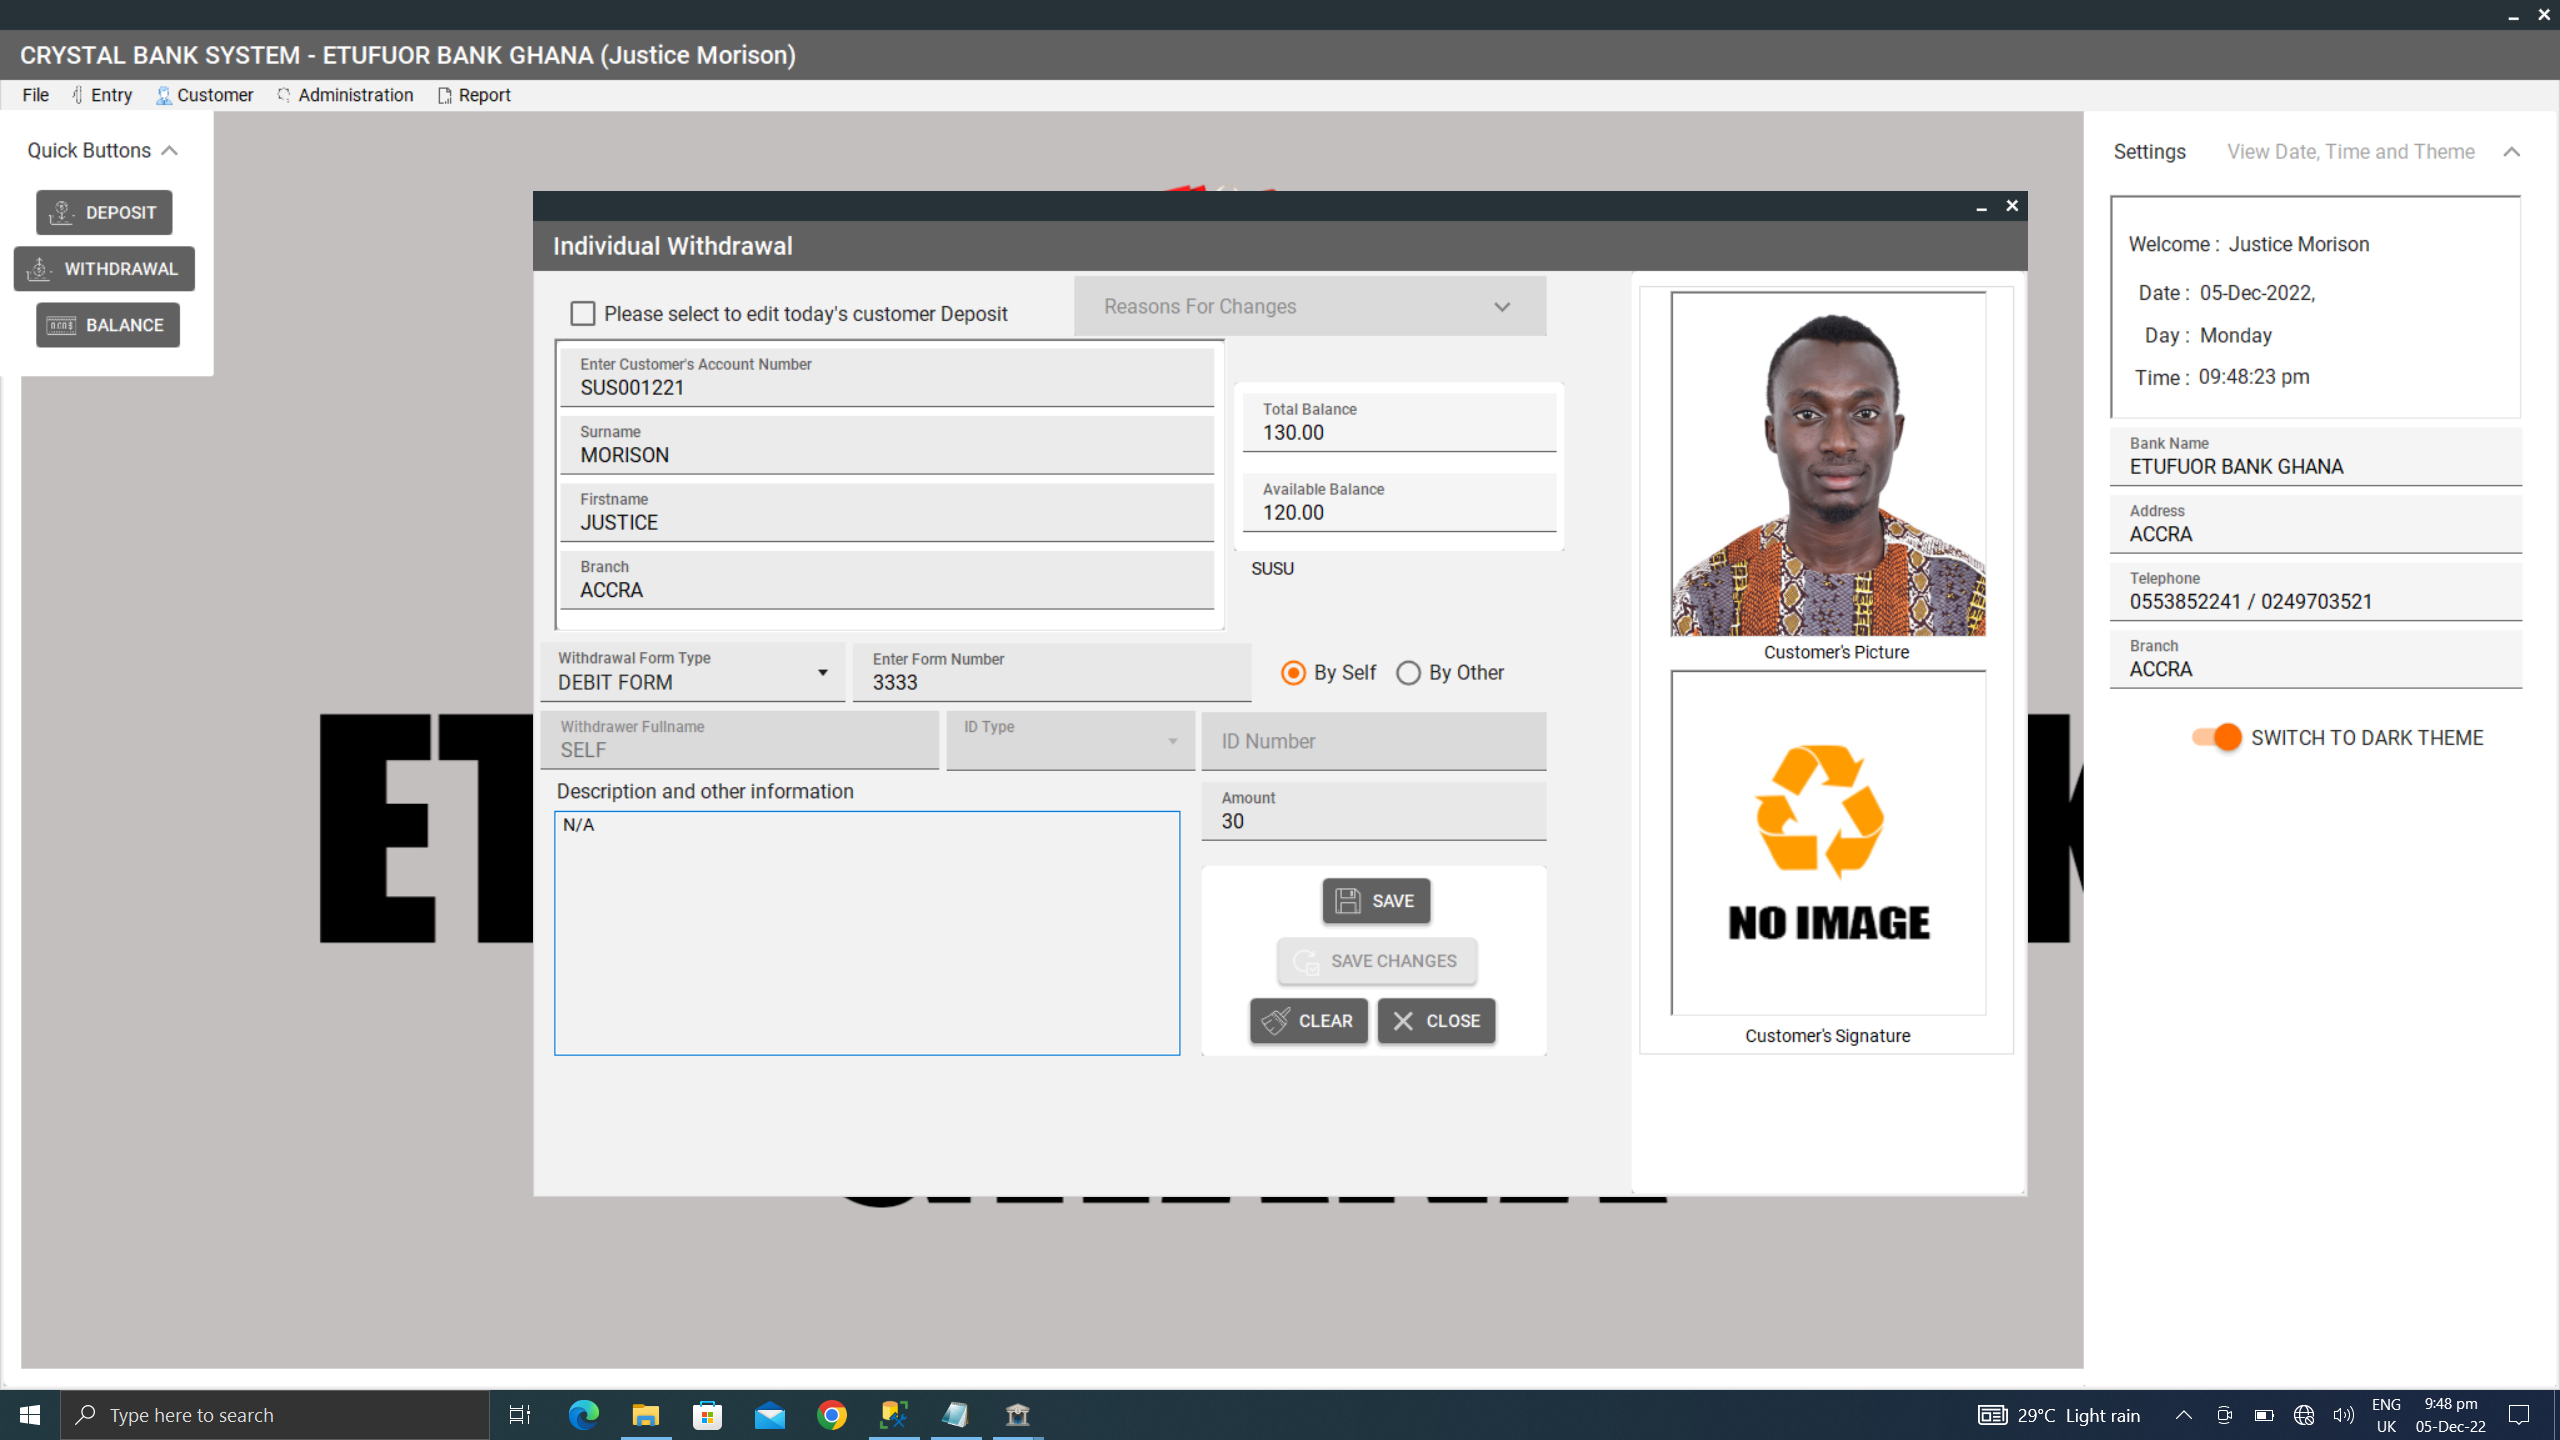2560x1440 pixels.
Task: Select the By Other radio button
Action: [1408, 673]
